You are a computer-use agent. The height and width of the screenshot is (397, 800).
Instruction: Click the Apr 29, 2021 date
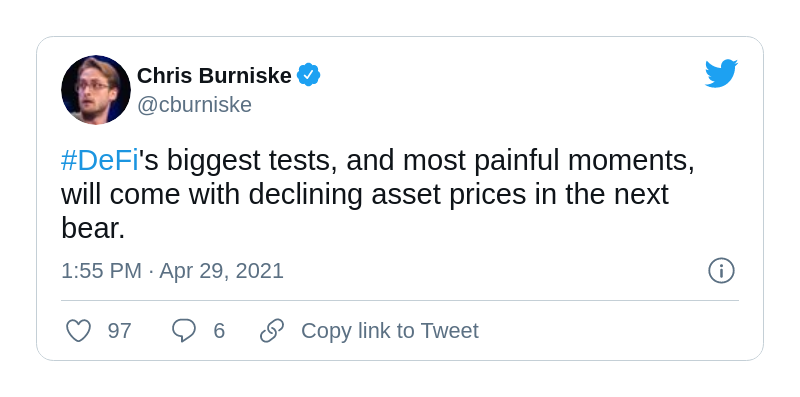(x=221, y=270)
